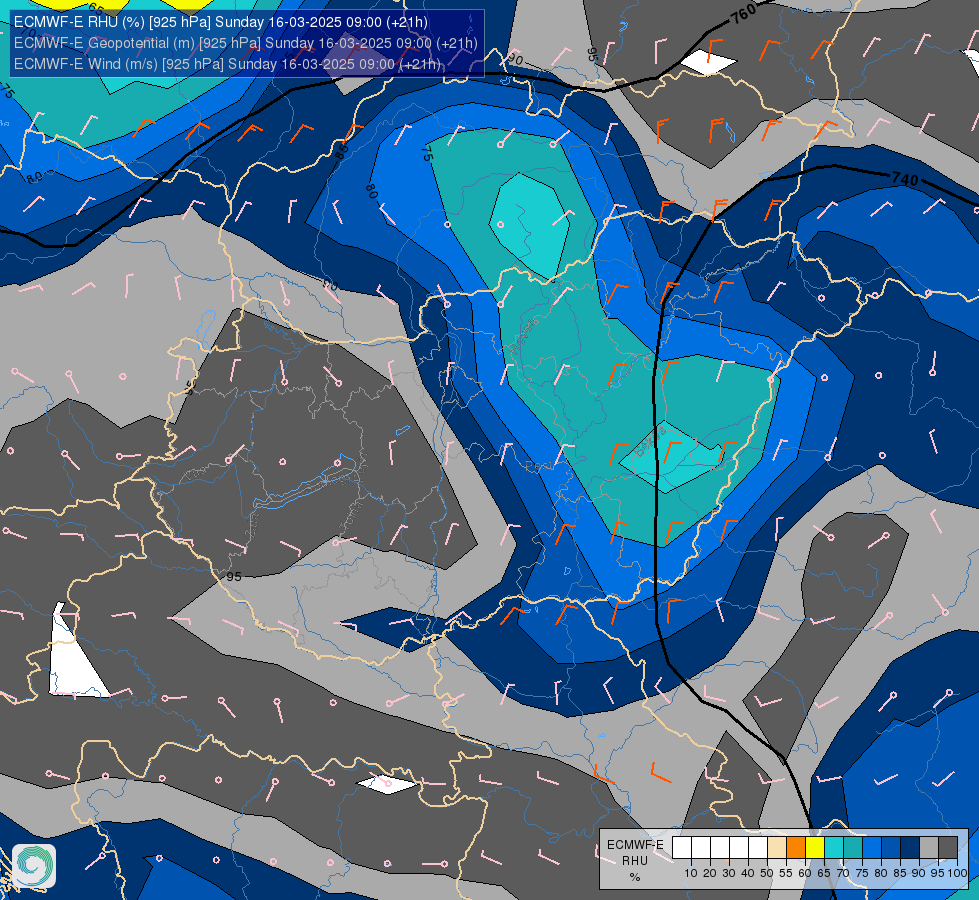Click the legend tick label '20'
This screenshot has height=900, width=979.
click(710, 873)
